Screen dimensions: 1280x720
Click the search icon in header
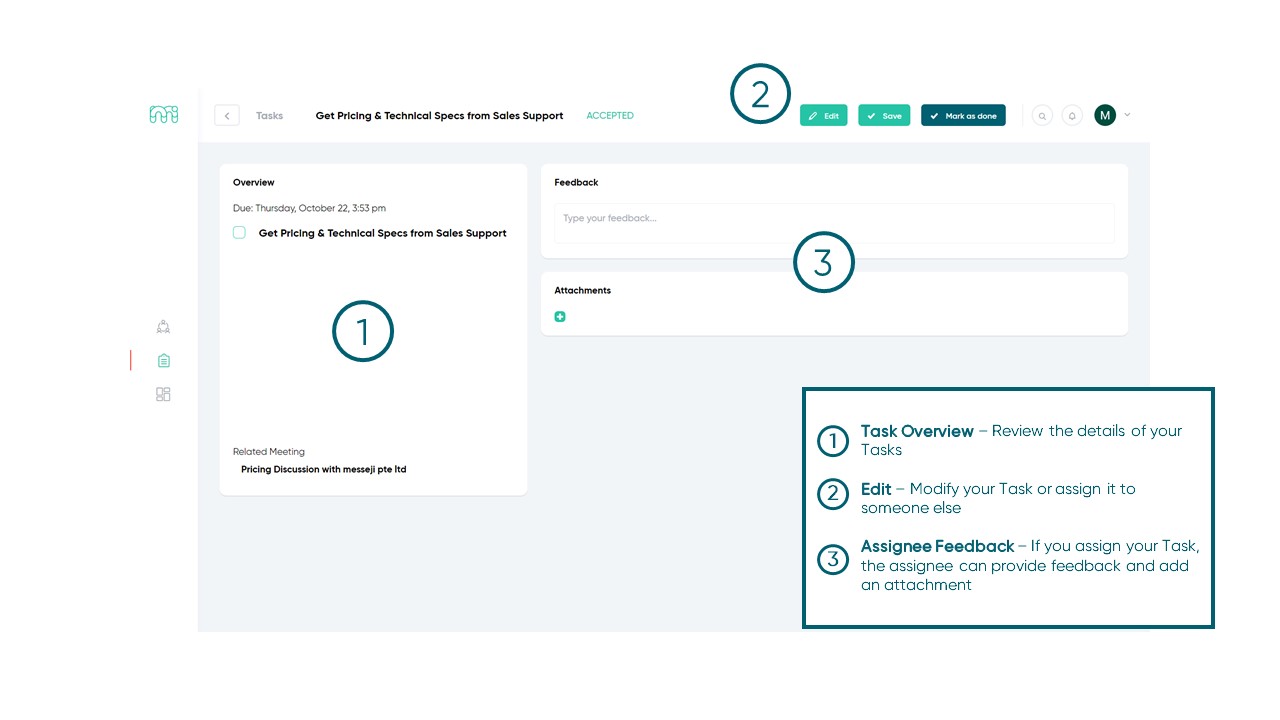[1042, 115]
